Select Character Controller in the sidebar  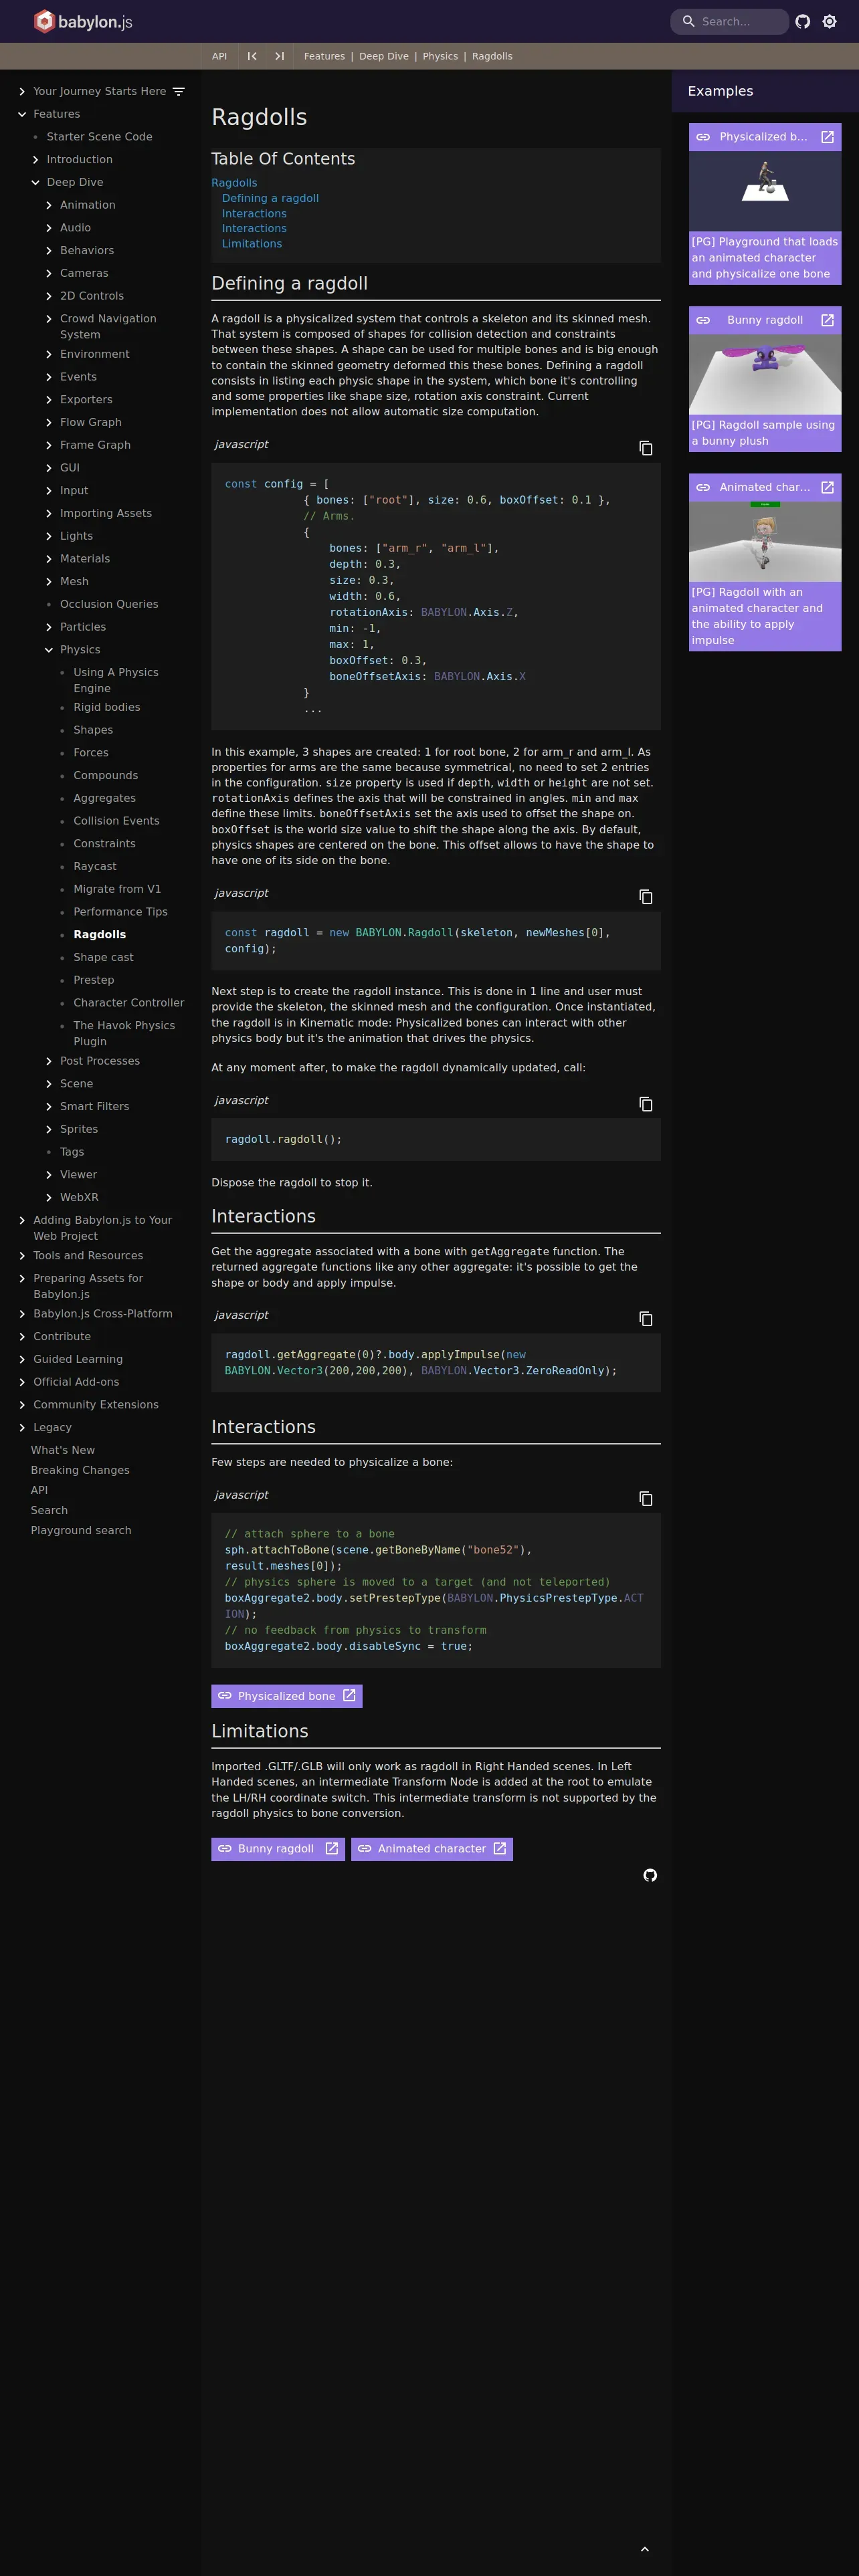[128, 1003]
